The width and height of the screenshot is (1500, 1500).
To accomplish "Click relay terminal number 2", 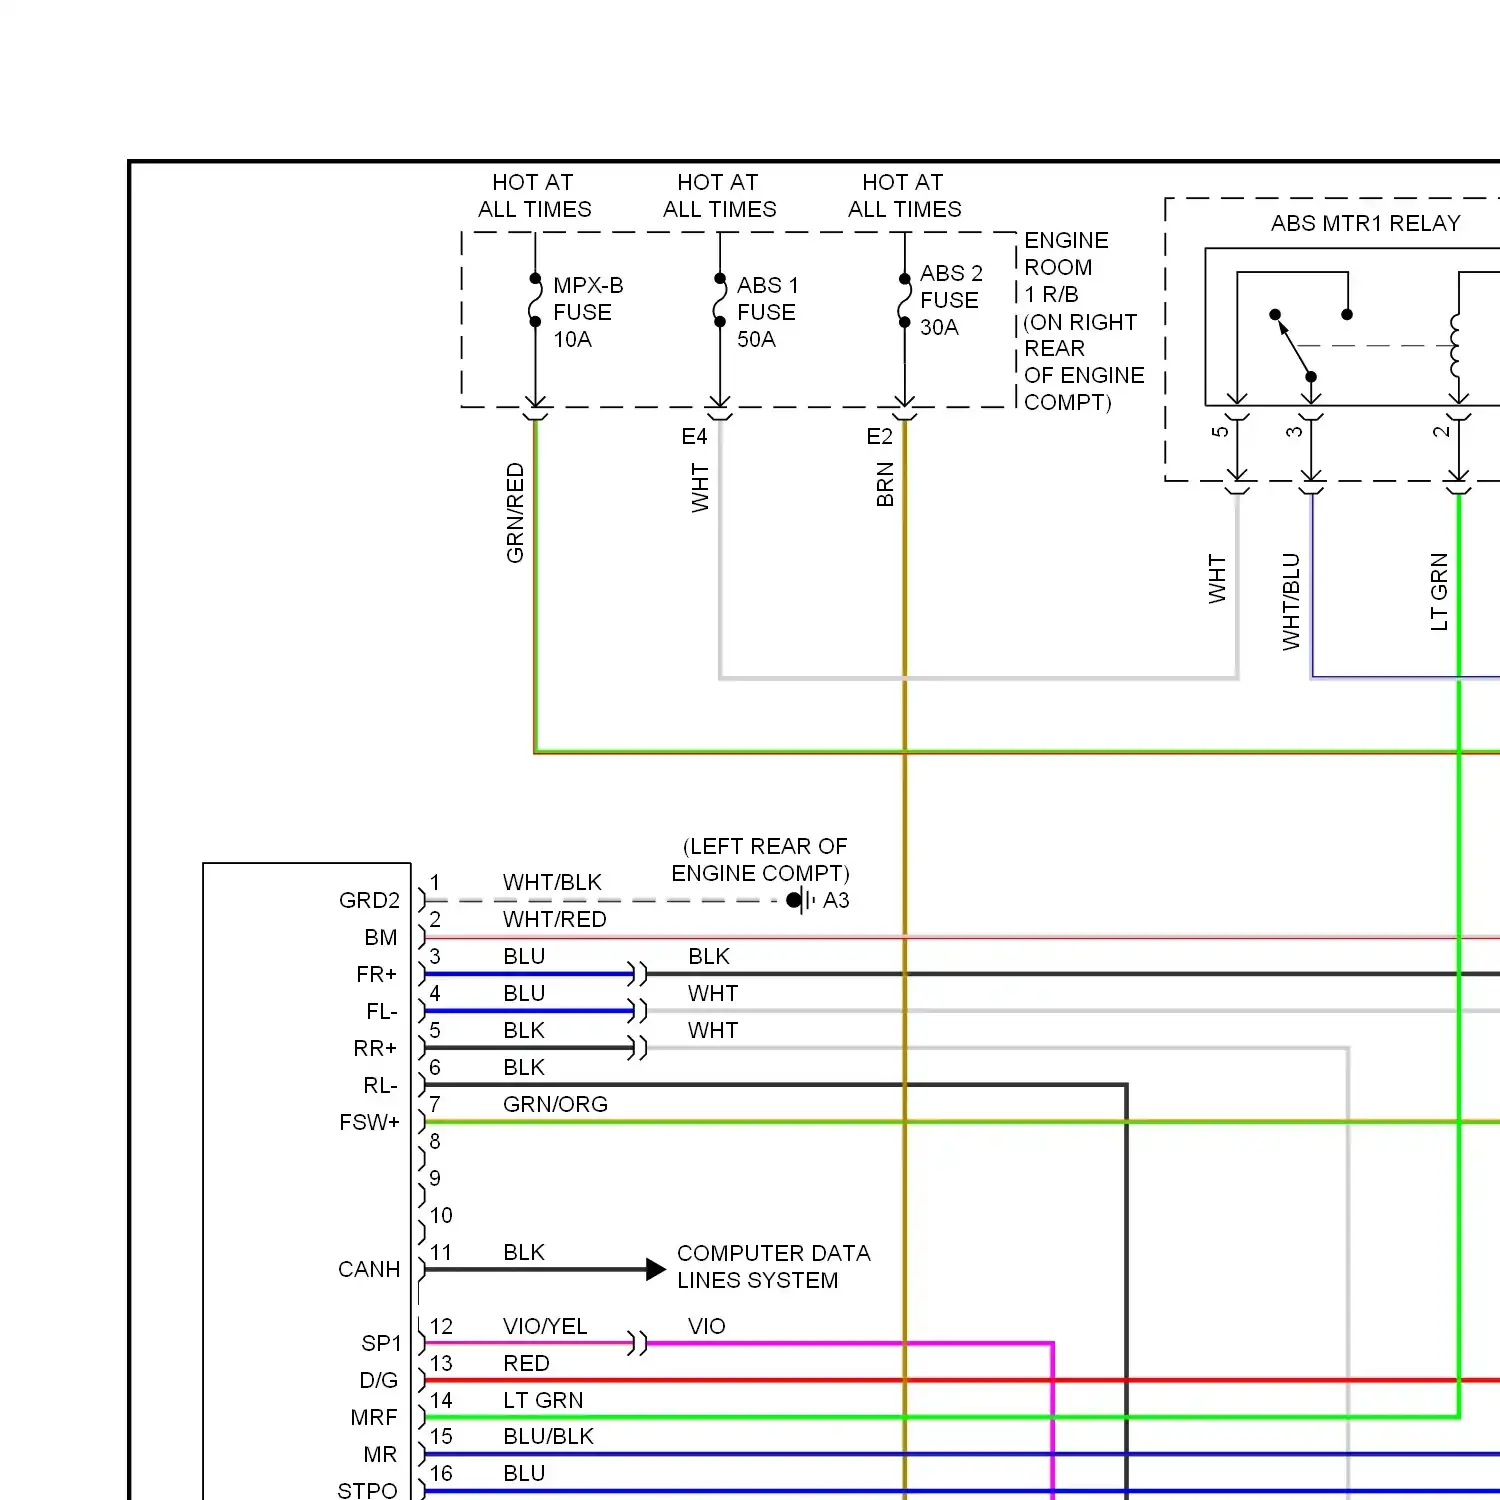I will pyautogui.click(x=1441, y=432).
